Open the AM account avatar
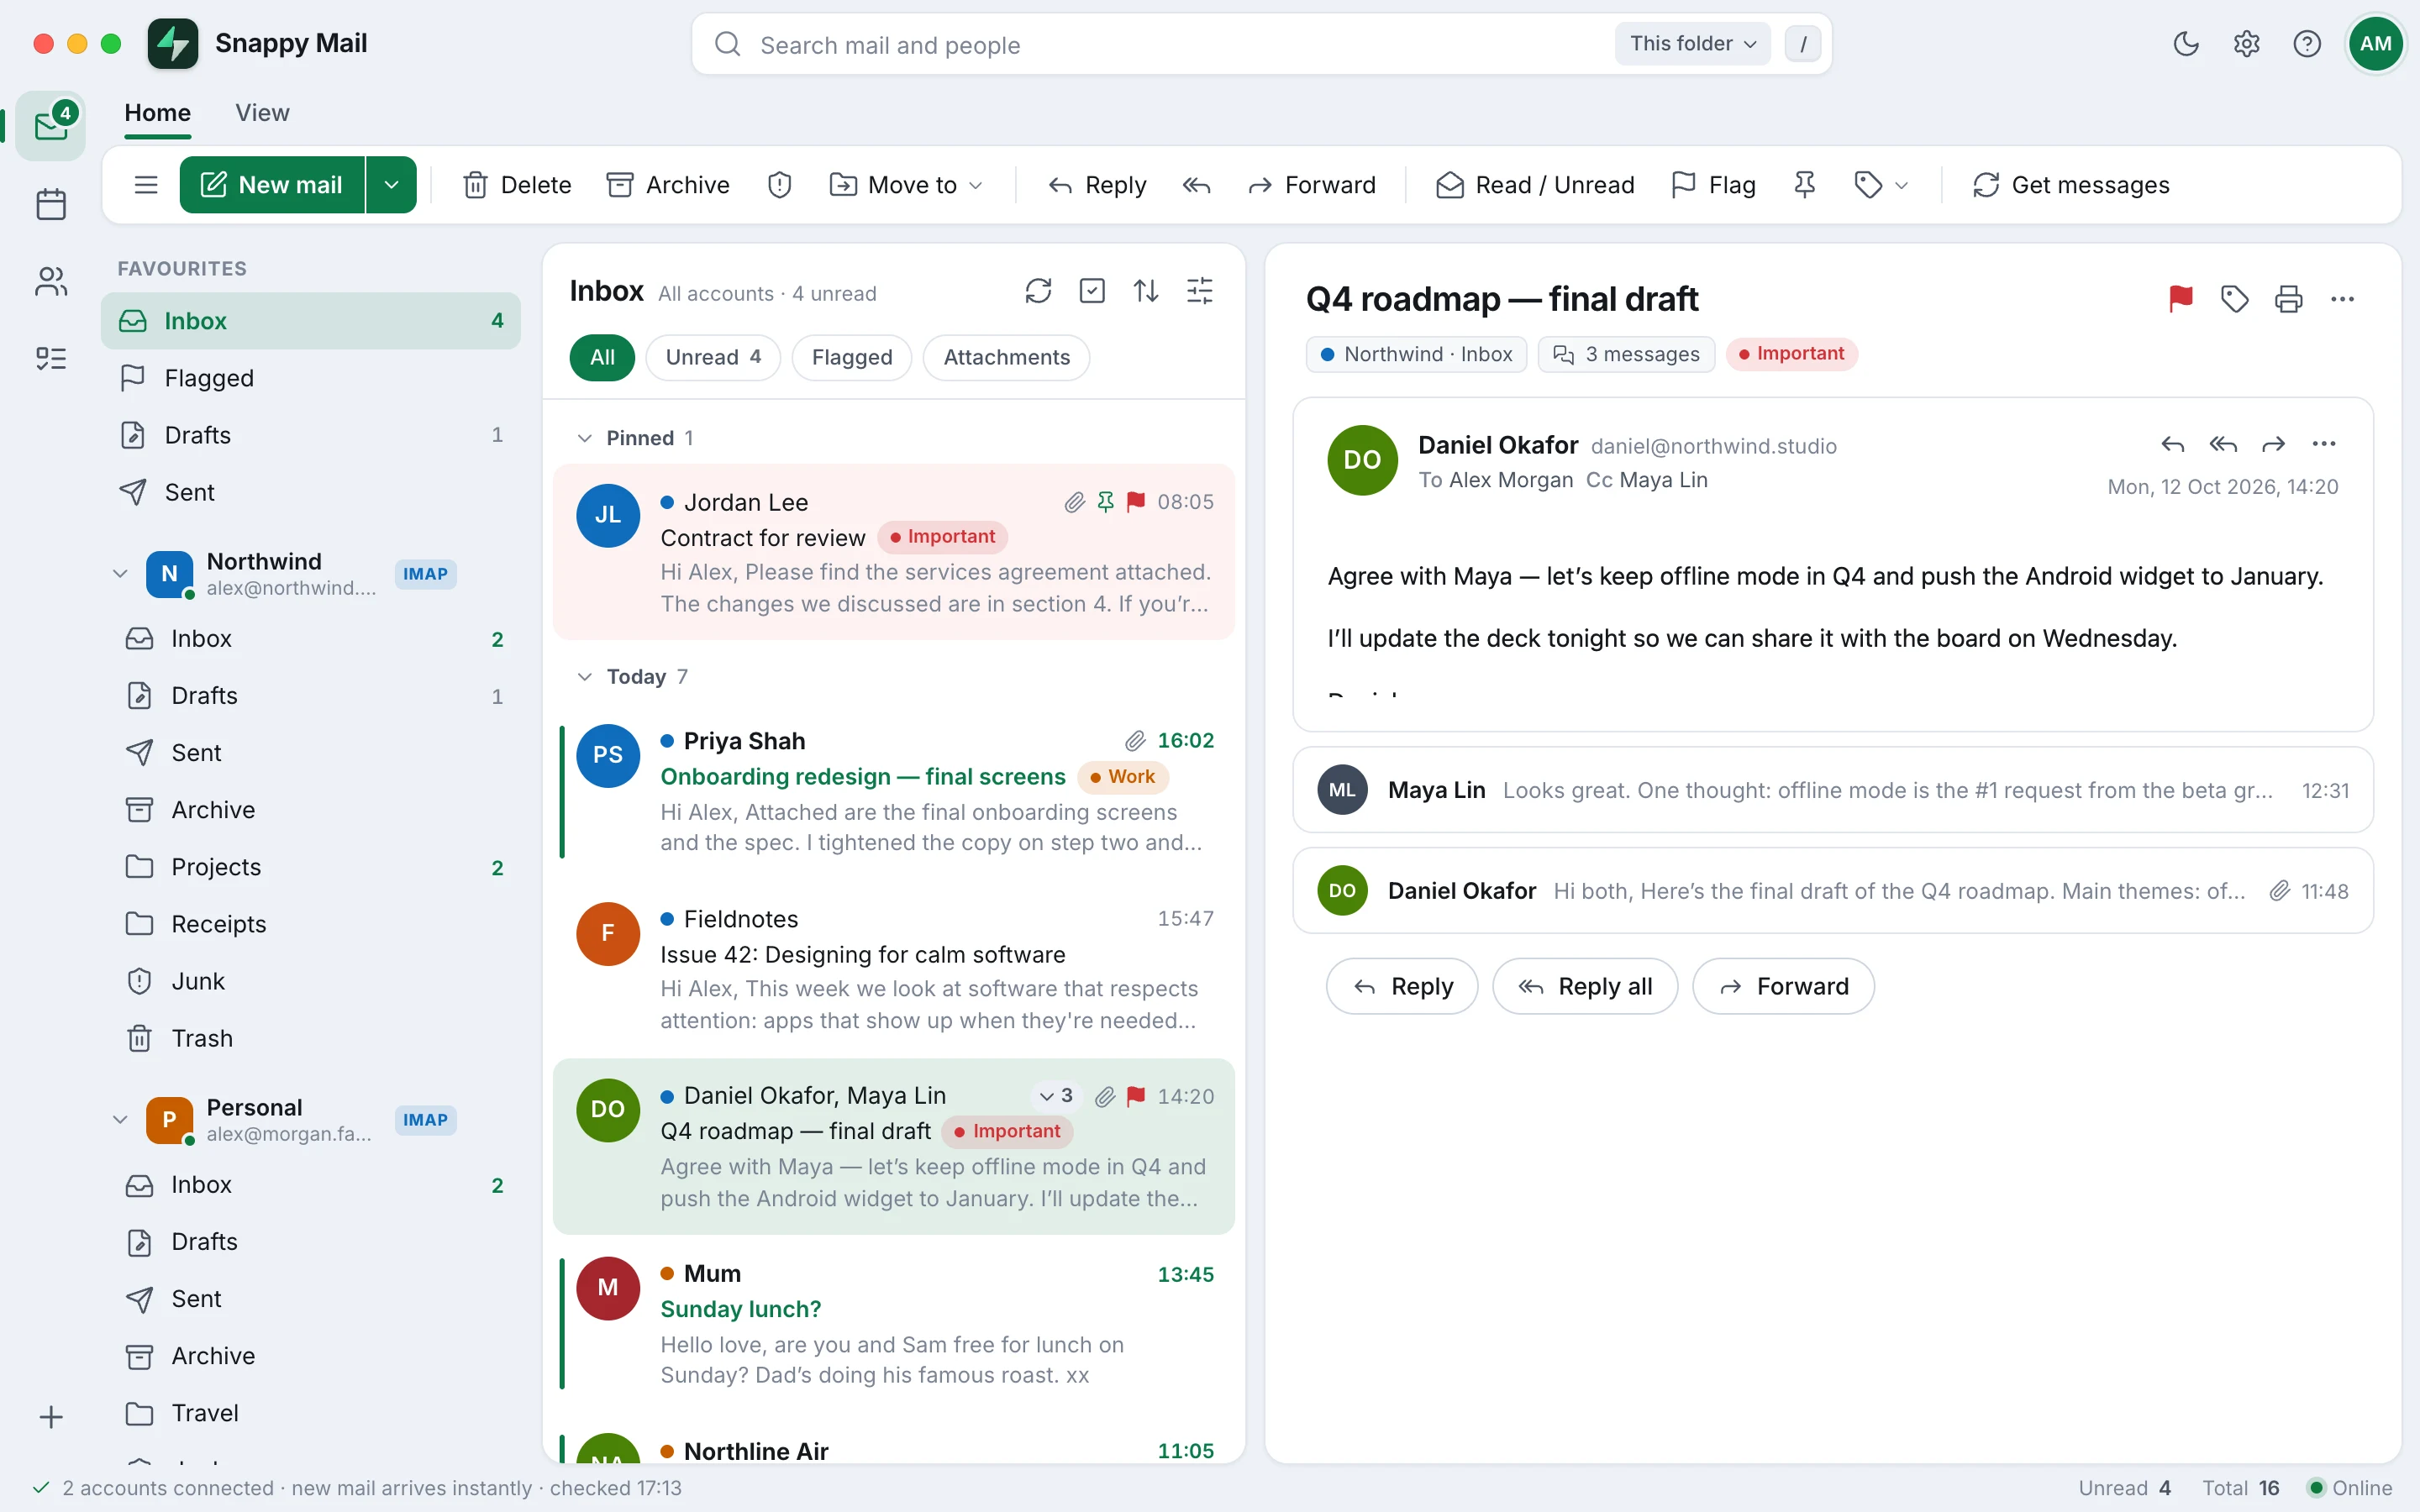Viewport: 2420px width, 1512px height. point(2375,44)
